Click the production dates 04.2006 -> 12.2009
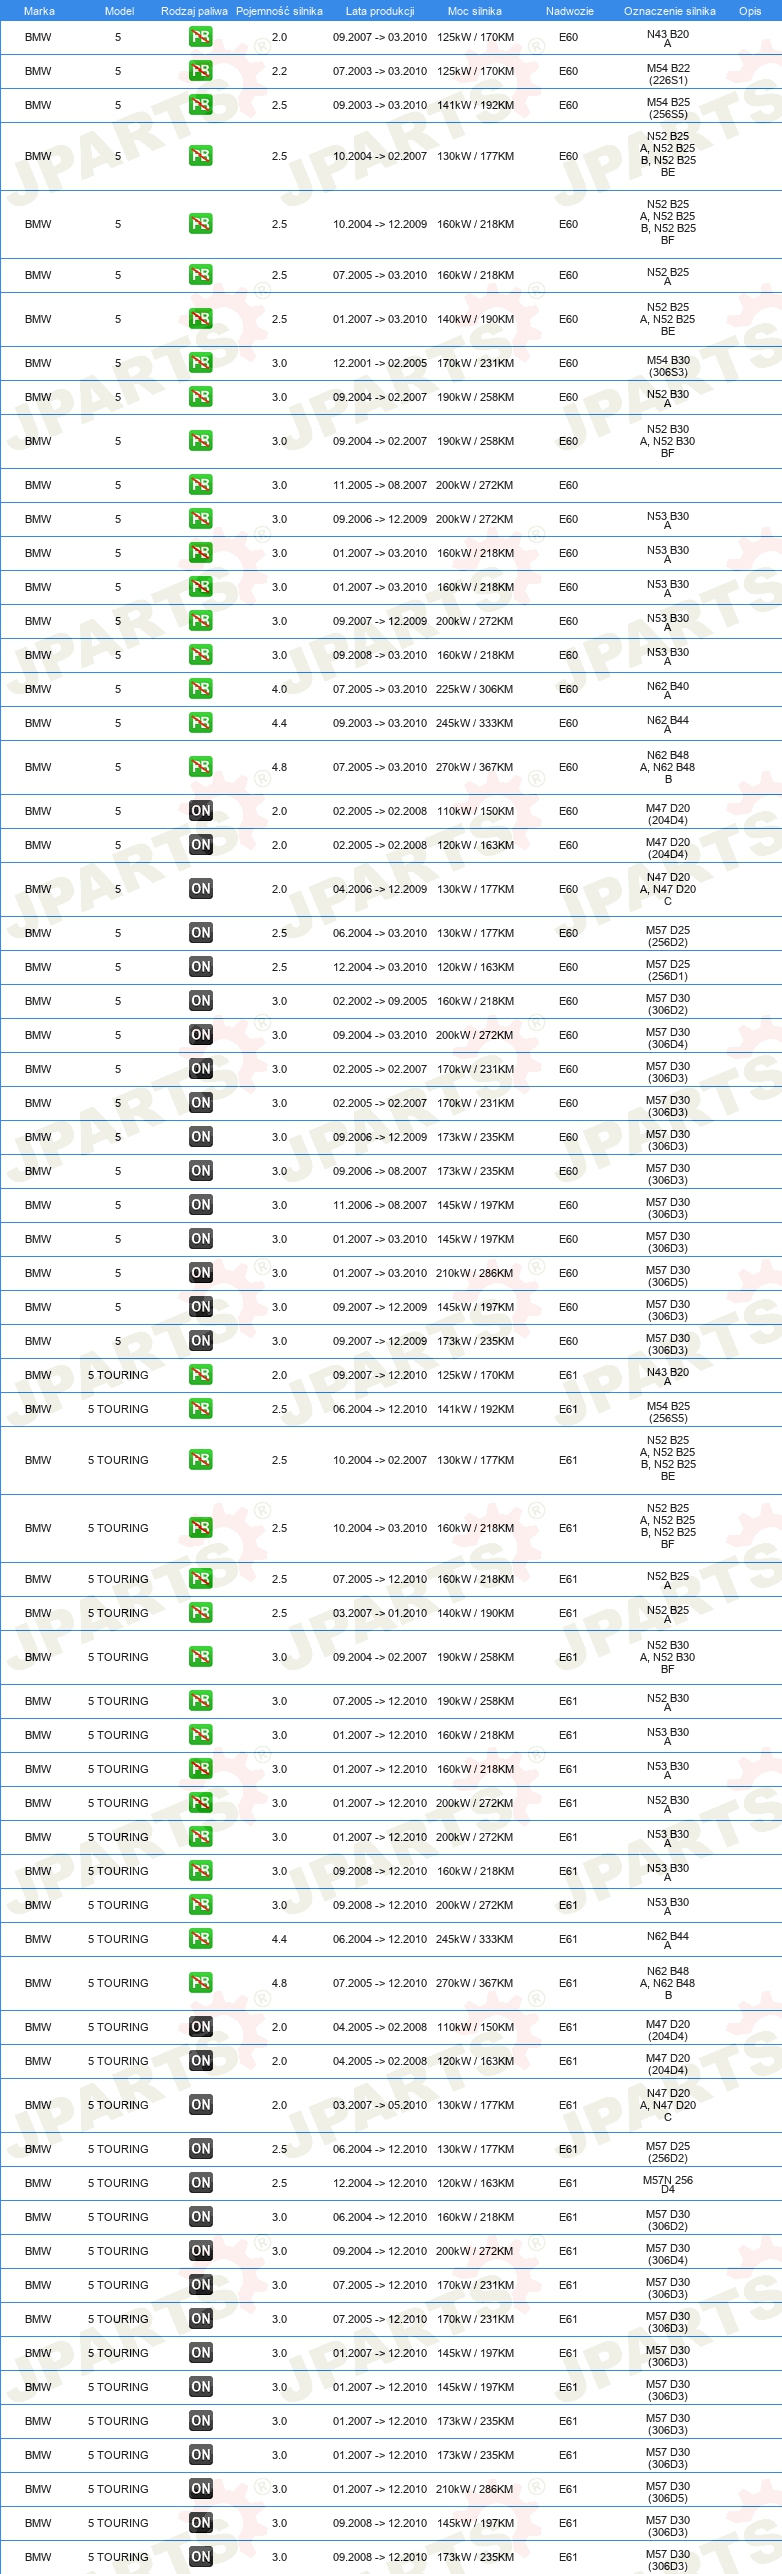Screen dimensions: 782x2574 pyautogui.click(x=380, y=889)
